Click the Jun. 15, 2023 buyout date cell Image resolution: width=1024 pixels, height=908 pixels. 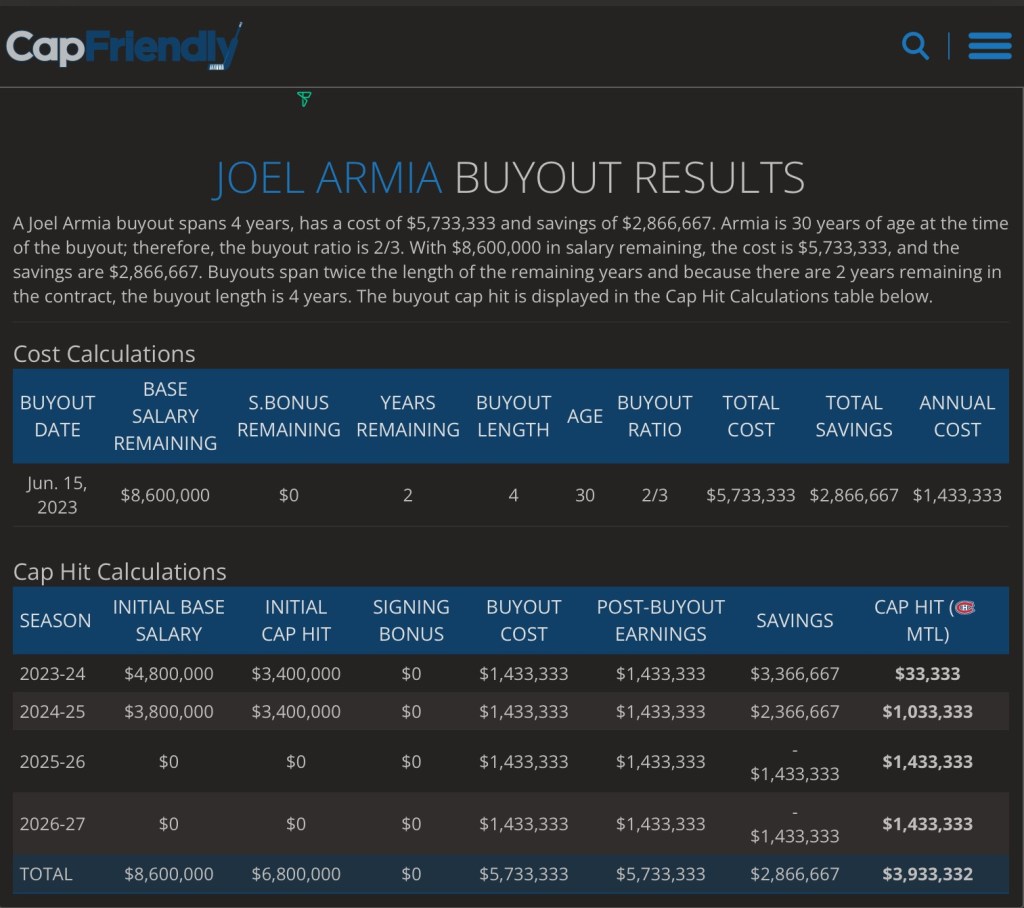click(58, 494)
